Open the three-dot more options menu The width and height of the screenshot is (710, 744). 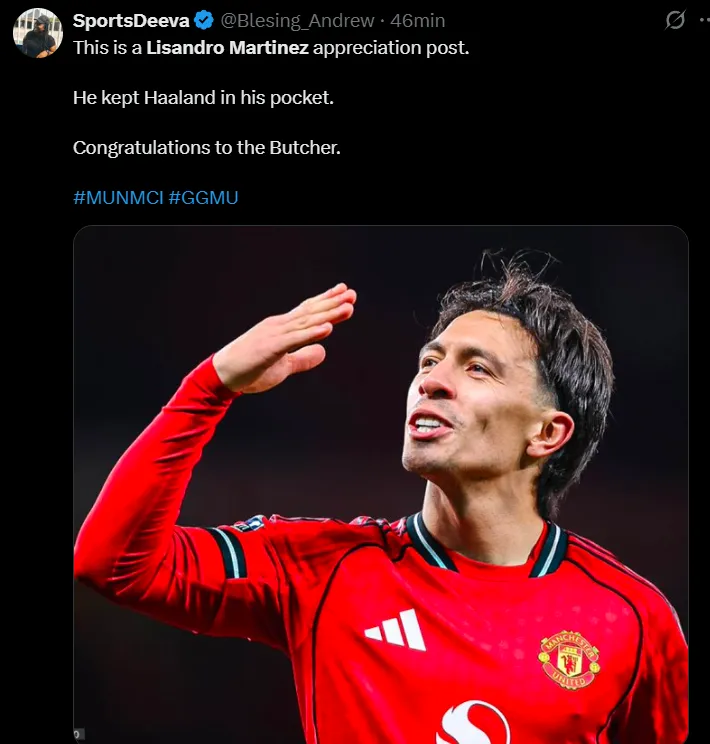click(x=703, y=20)
